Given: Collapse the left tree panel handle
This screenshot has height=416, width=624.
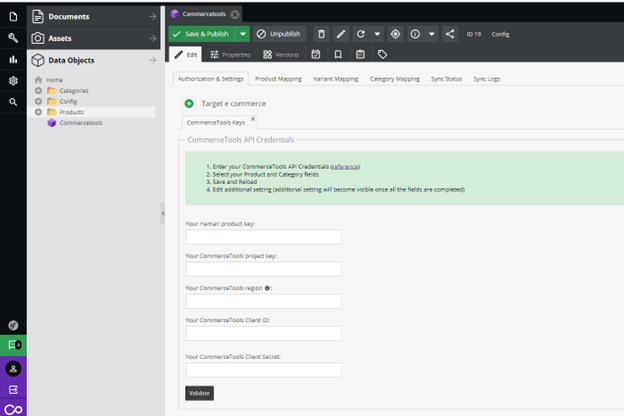Looking at the screenshot, I should pos(162,213).
